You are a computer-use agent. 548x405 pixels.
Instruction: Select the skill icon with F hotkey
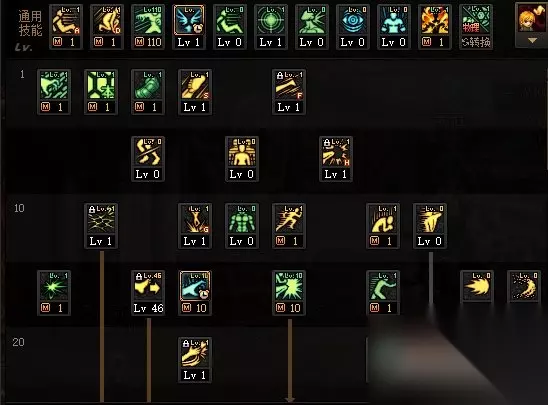(289, 92)
